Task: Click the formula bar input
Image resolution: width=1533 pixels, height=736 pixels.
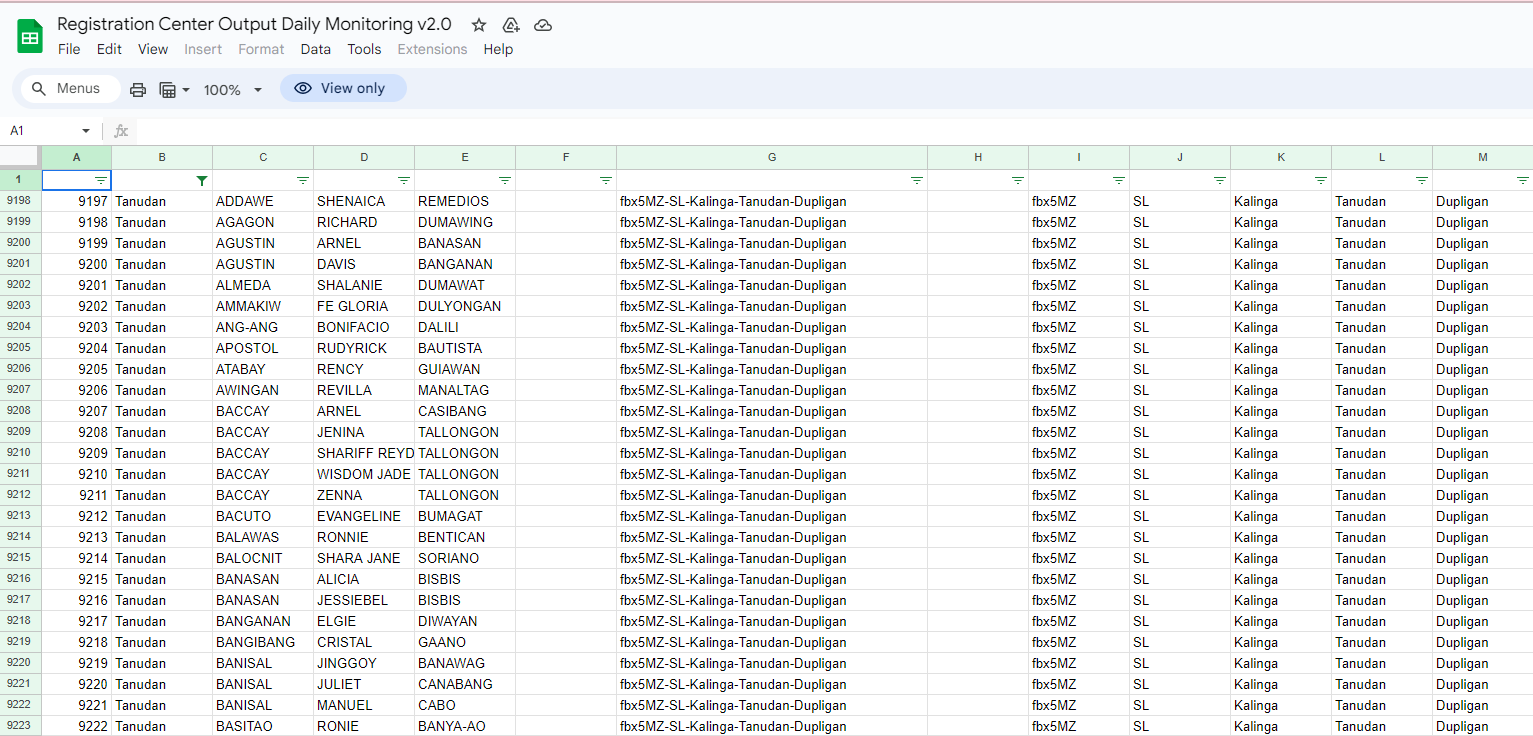Action: (834, 131)
